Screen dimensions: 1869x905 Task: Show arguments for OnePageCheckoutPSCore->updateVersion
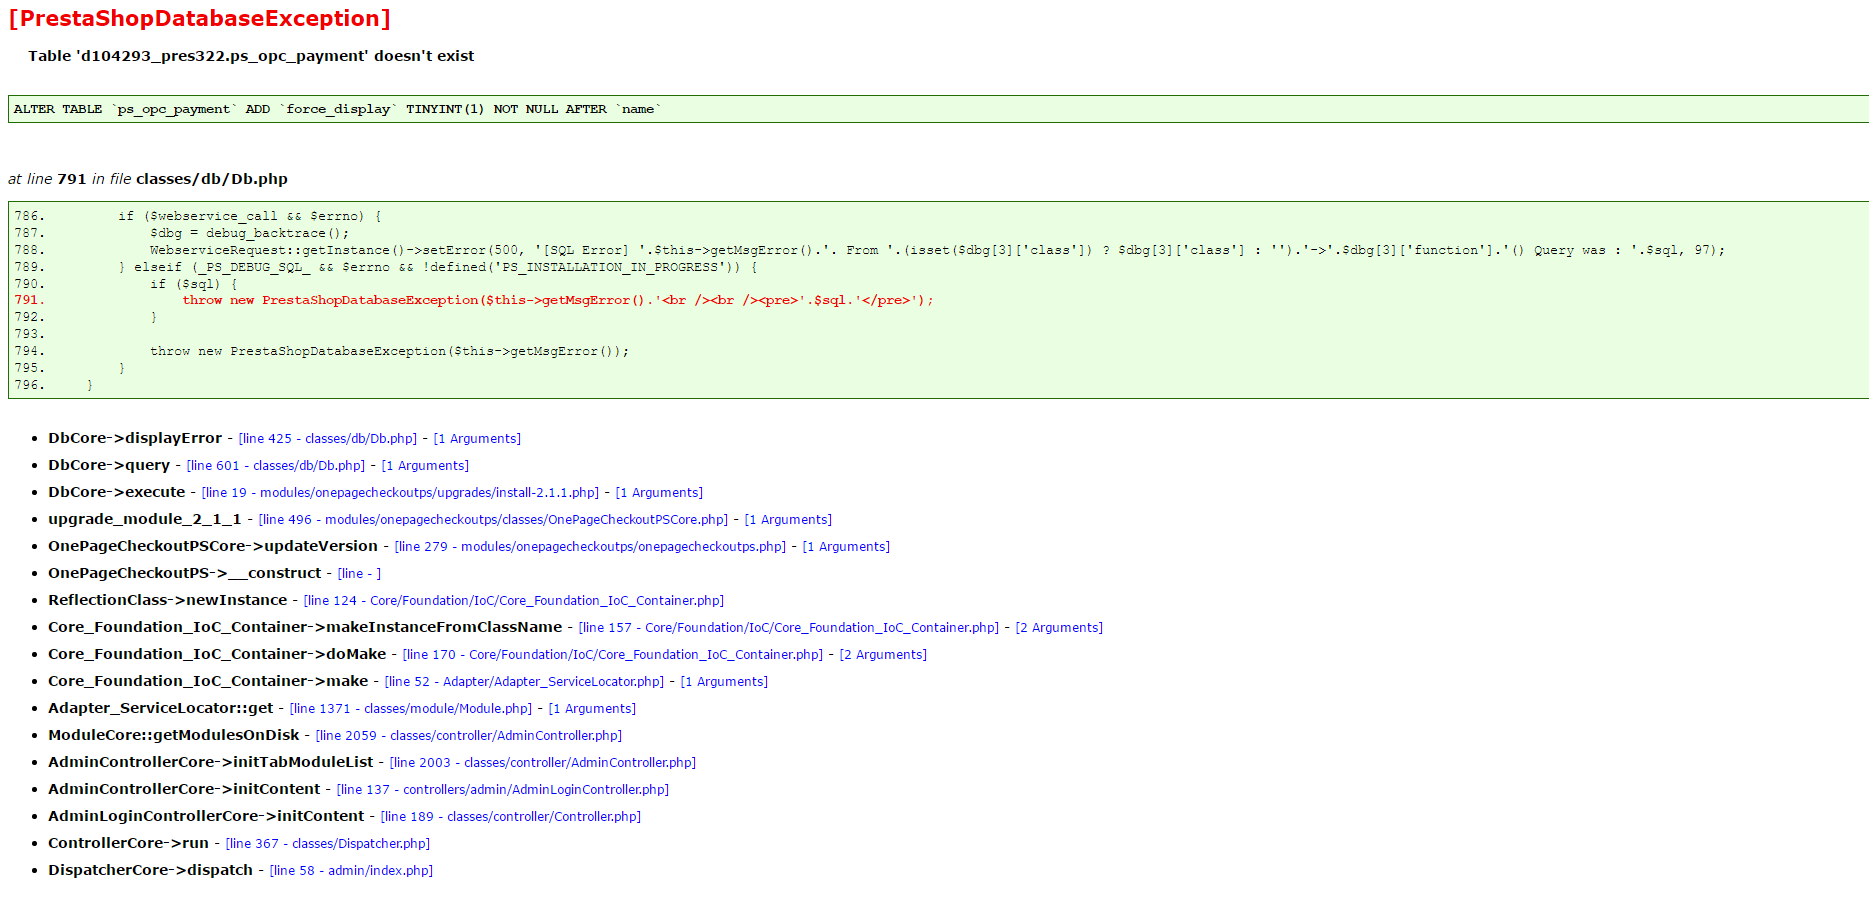click(846, 547)
